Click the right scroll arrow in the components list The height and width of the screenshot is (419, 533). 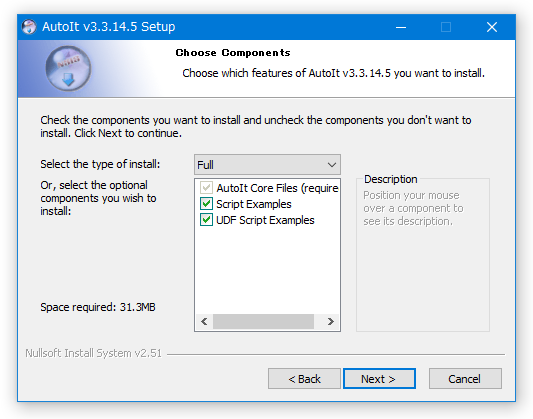pos(330,321)
